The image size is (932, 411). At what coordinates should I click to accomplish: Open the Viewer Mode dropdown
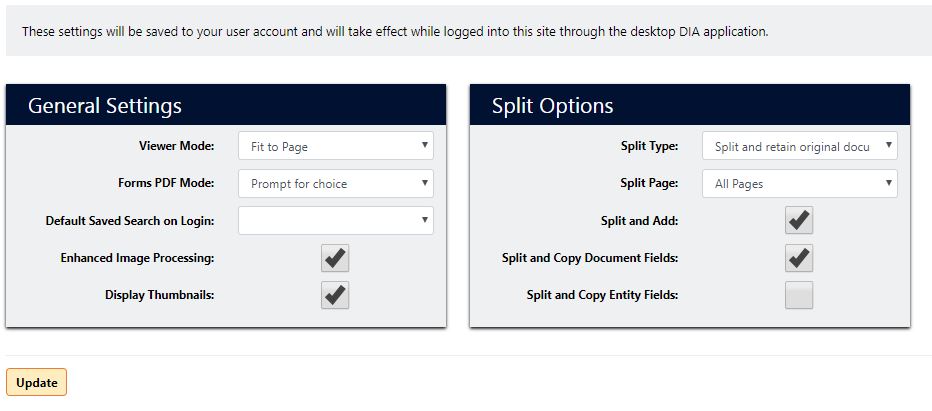[x=336, y=146]
